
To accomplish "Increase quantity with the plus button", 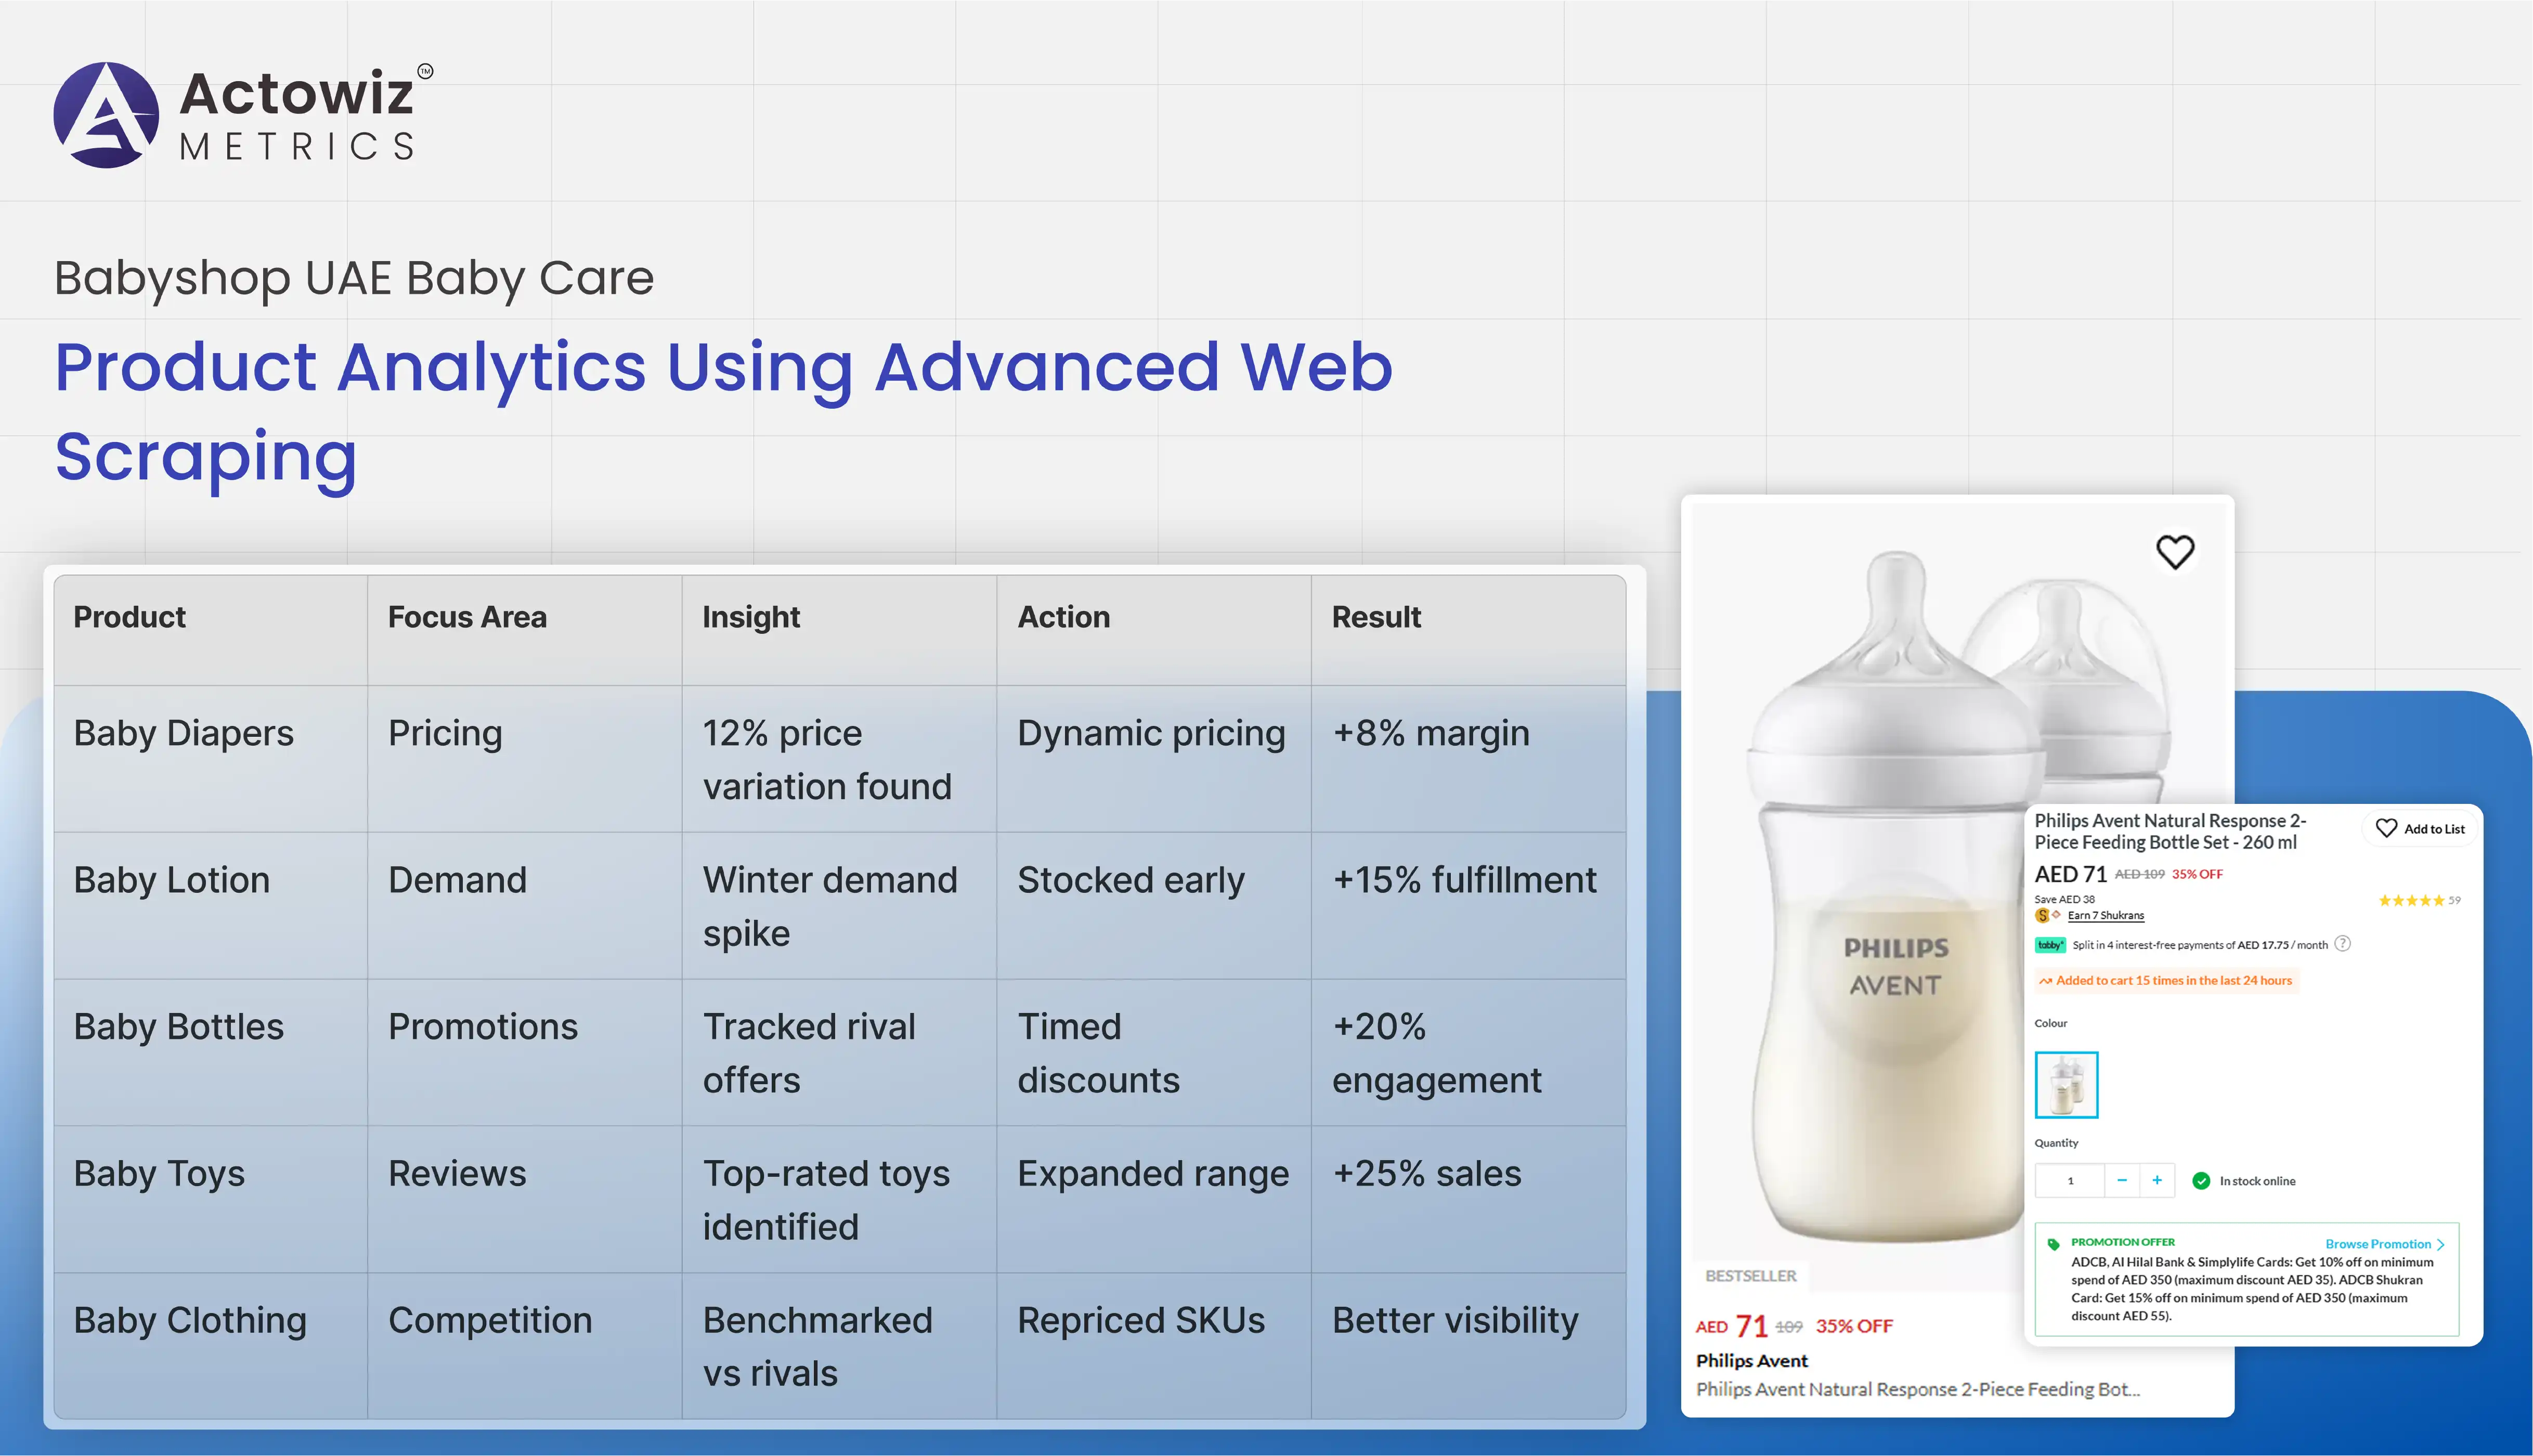I will click(2157, 1180).
